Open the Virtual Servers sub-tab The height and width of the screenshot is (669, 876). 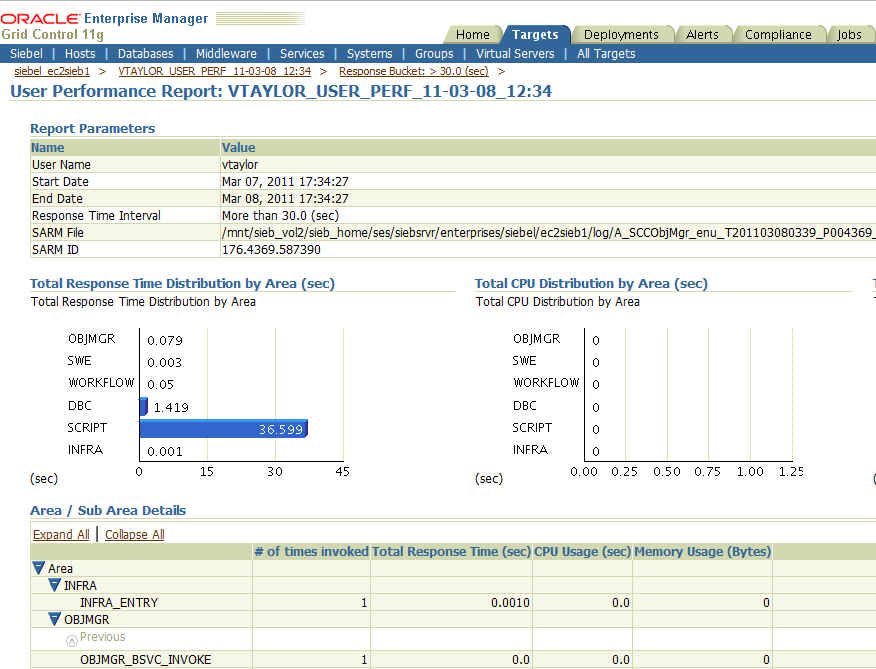[515, 54]
